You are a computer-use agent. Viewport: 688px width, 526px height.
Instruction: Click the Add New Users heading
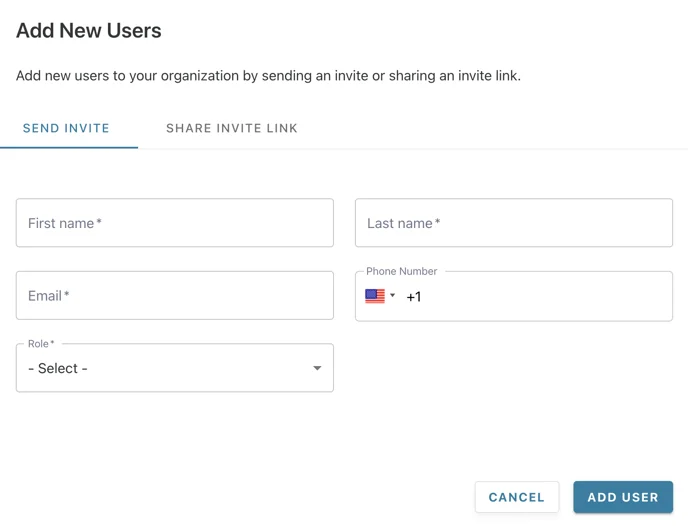[89, 31]
